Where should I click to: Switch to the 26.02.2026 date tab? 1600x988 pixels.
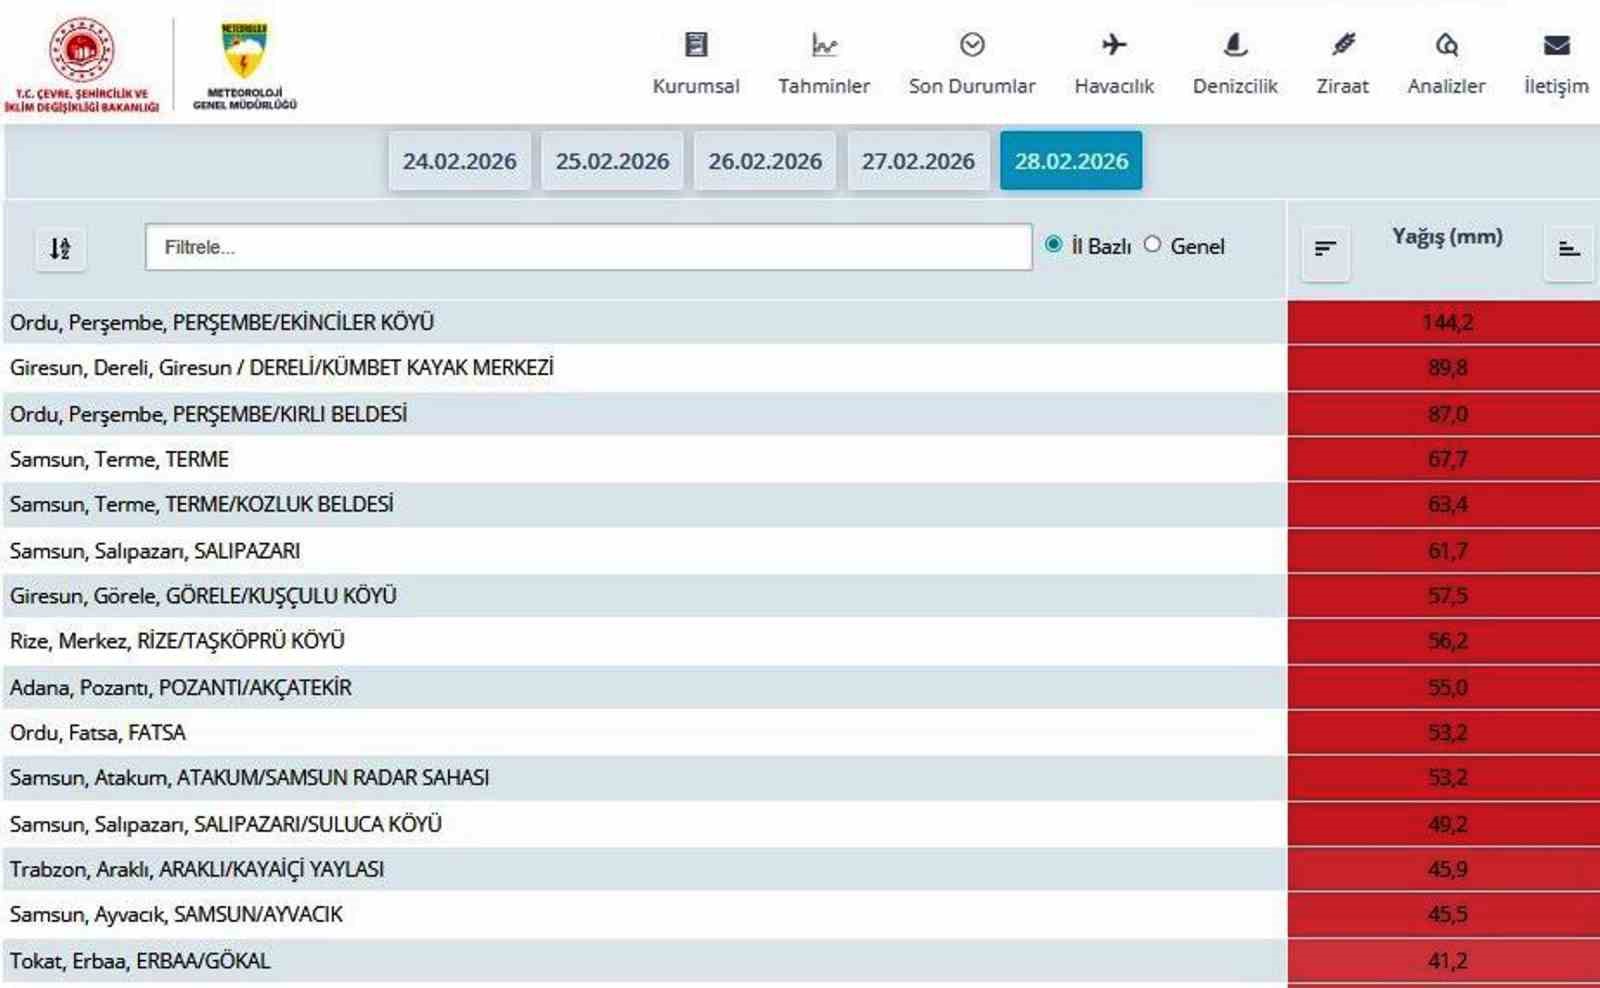766,160
